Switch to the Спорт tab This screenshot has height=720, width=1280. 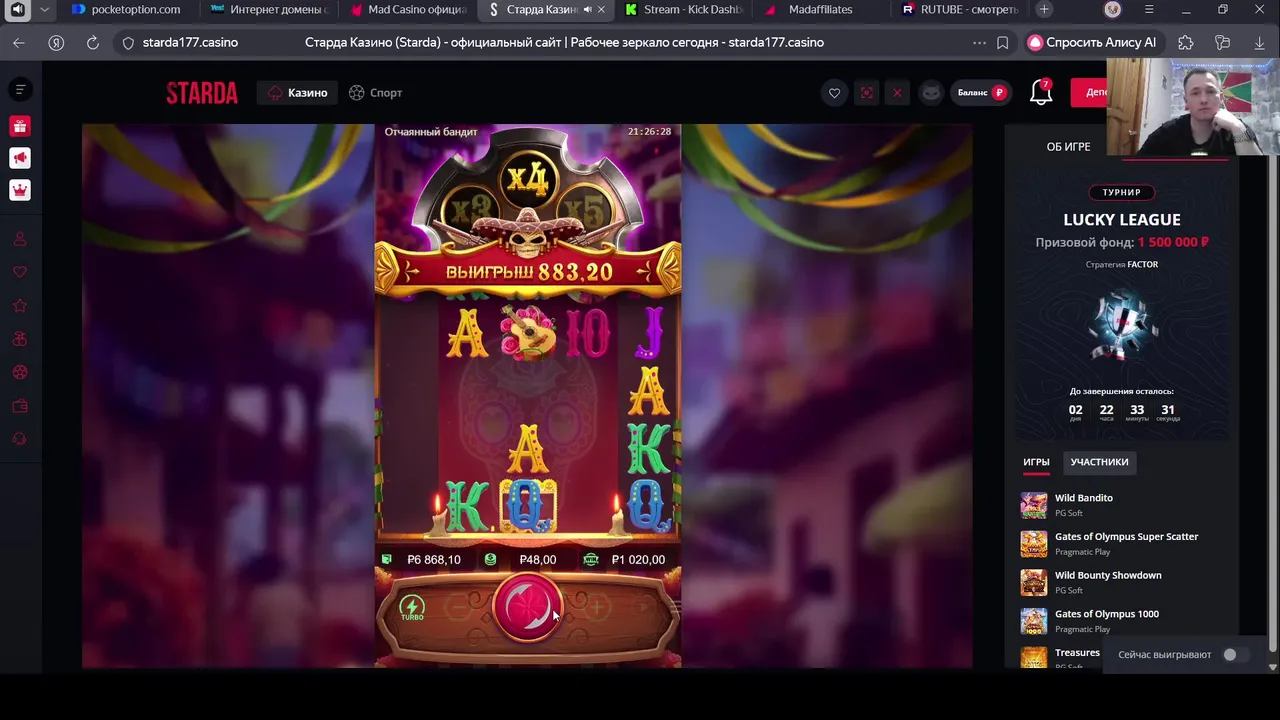click(x=376, y=93)
